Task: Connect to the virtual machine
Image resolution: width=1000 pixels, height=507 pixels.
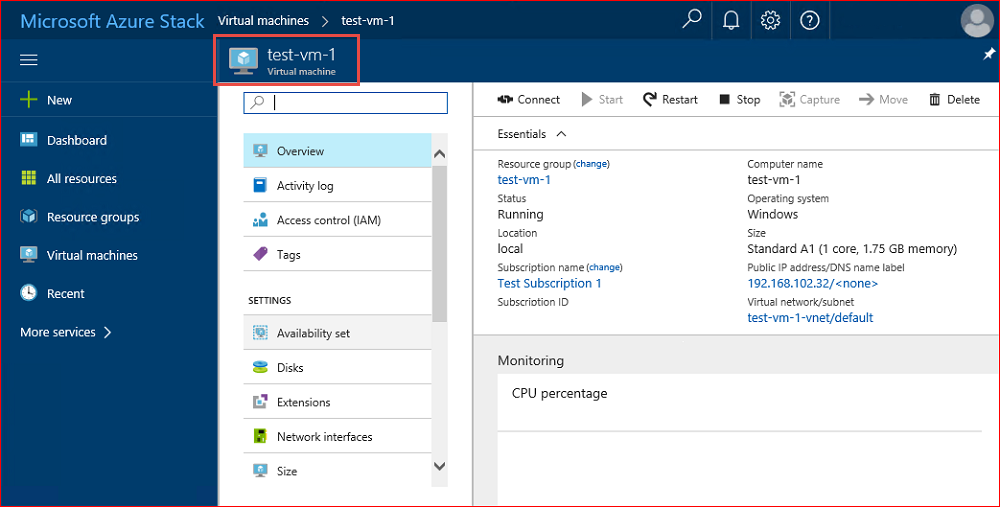Action: pyautogui.click(x=529, y=99)
